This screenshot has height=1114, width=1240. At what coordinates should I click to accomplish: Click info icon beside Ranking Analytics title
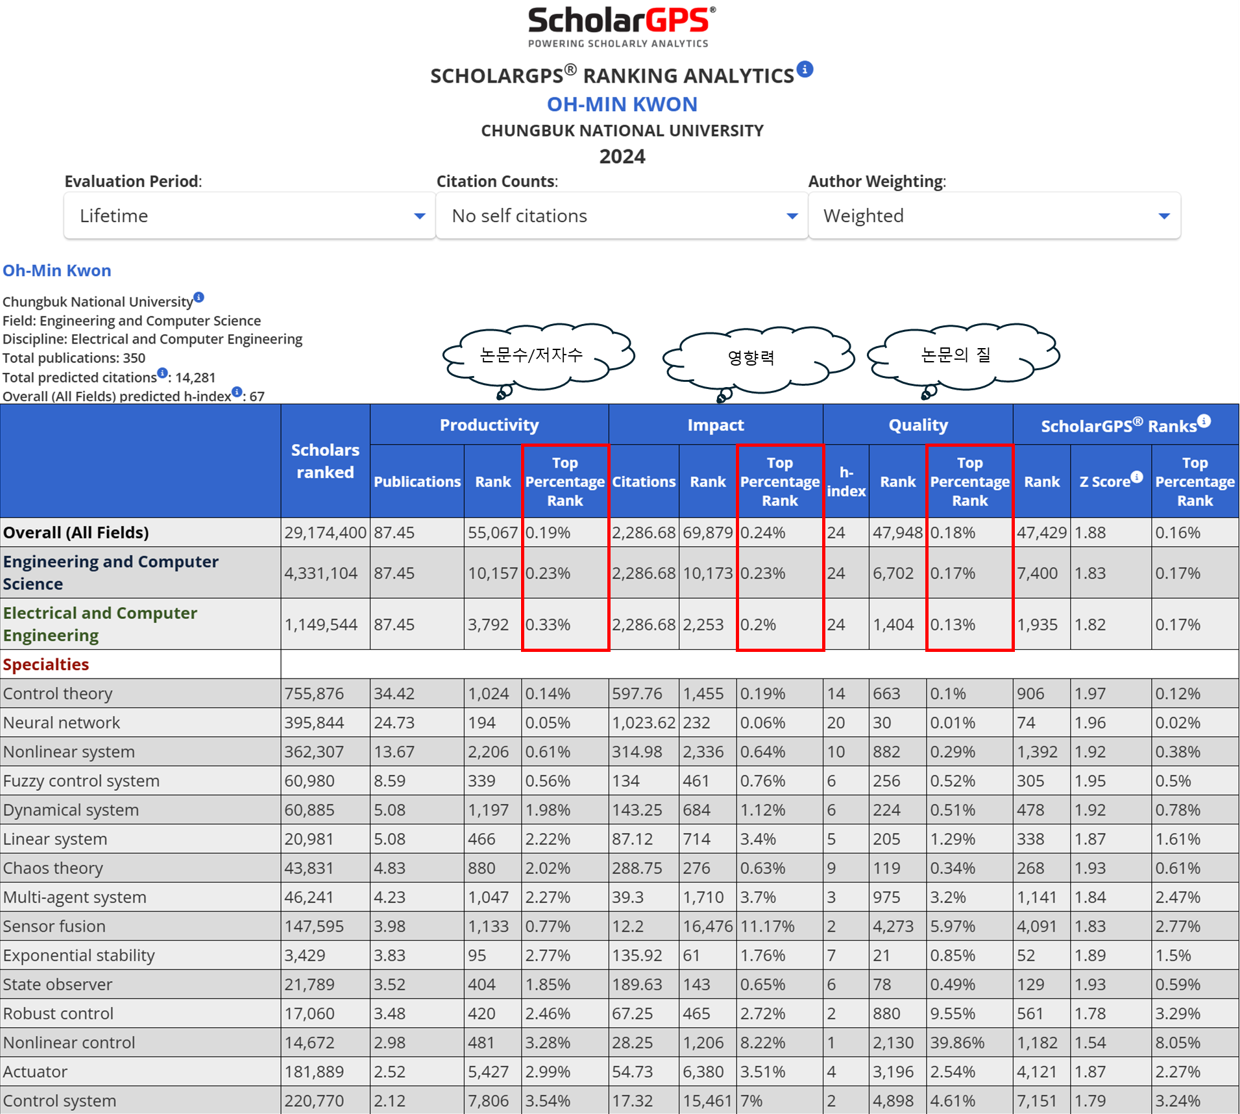pyautogui.click(x=805, y=69)
